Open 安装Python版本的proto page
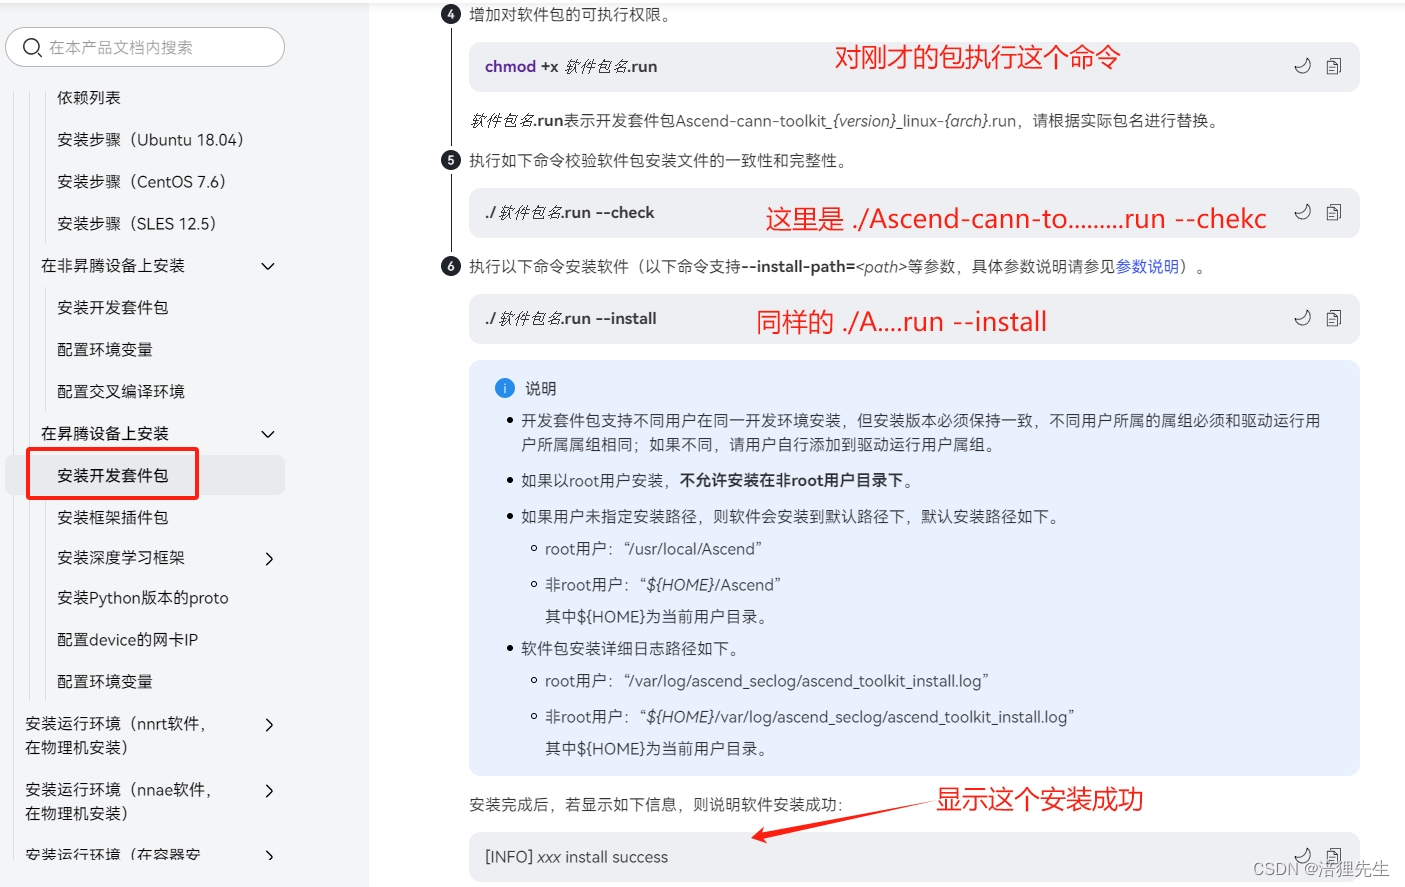1405x887 pixels. (x=143, y=597)
